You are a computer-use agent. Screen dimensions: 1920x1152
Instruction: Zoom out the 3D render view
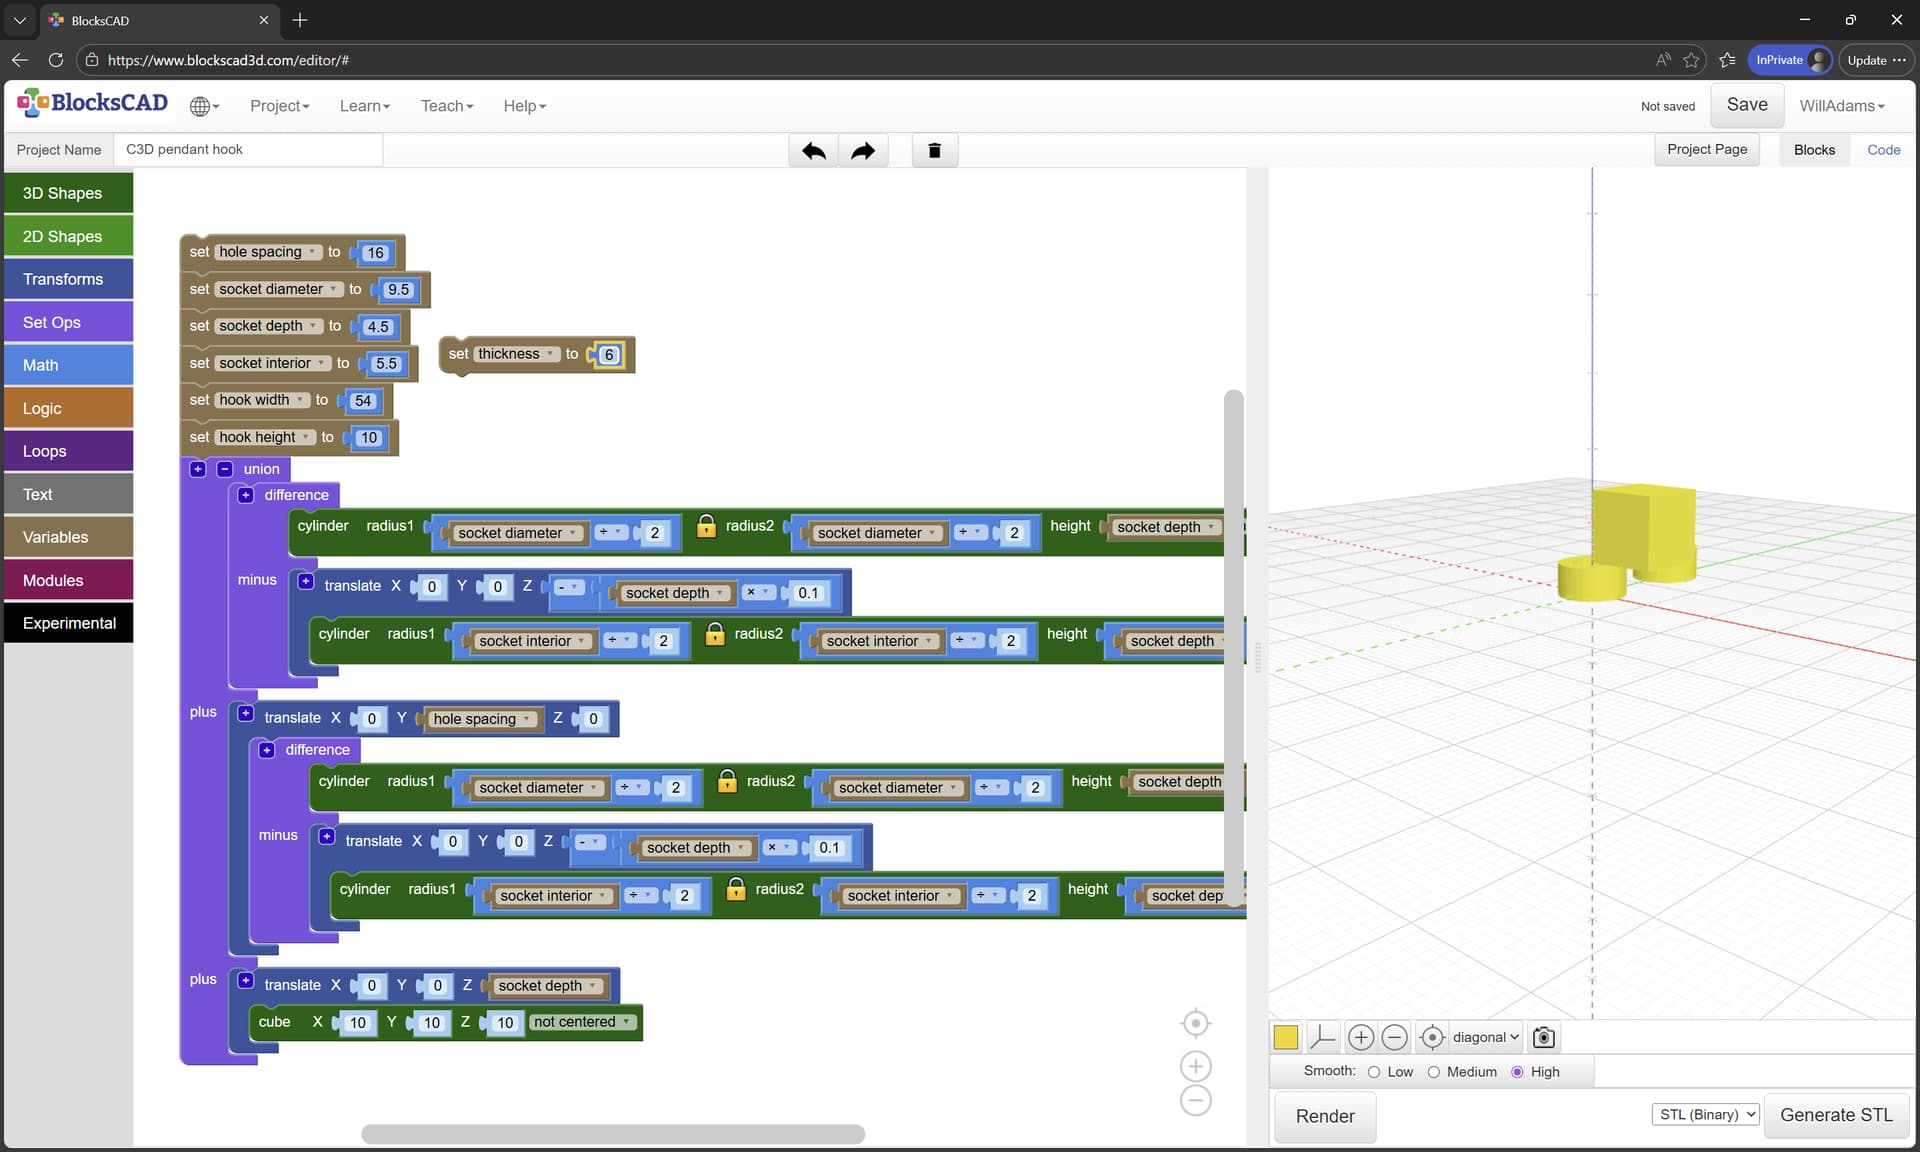1394,1037
